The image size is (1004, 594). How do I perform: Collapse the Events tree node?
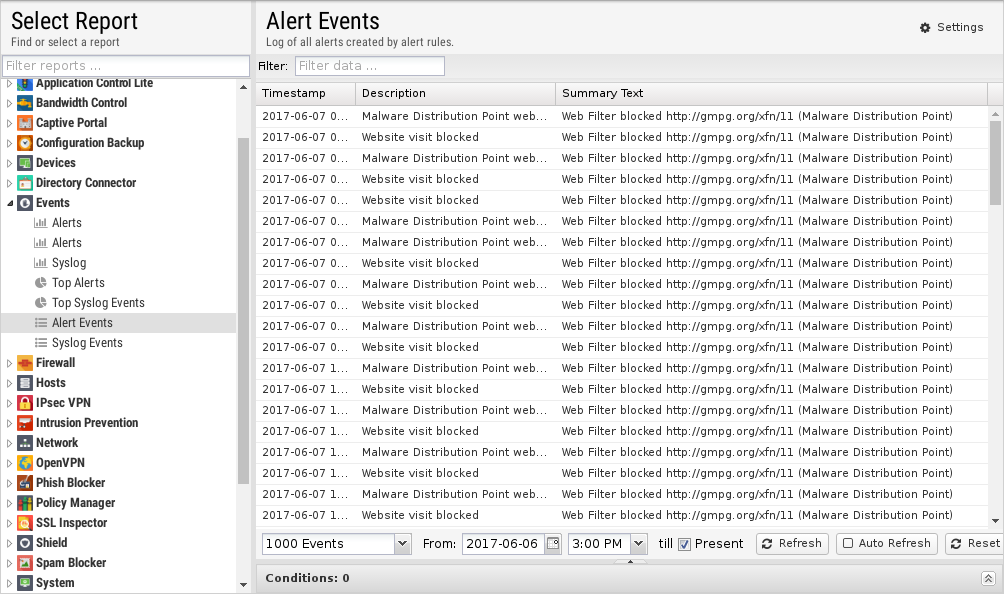tap(10, 203)
